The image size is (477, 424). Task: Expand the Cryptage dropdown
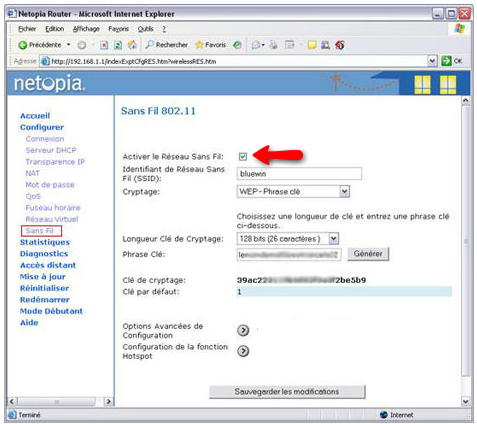[x=344, y=192]
